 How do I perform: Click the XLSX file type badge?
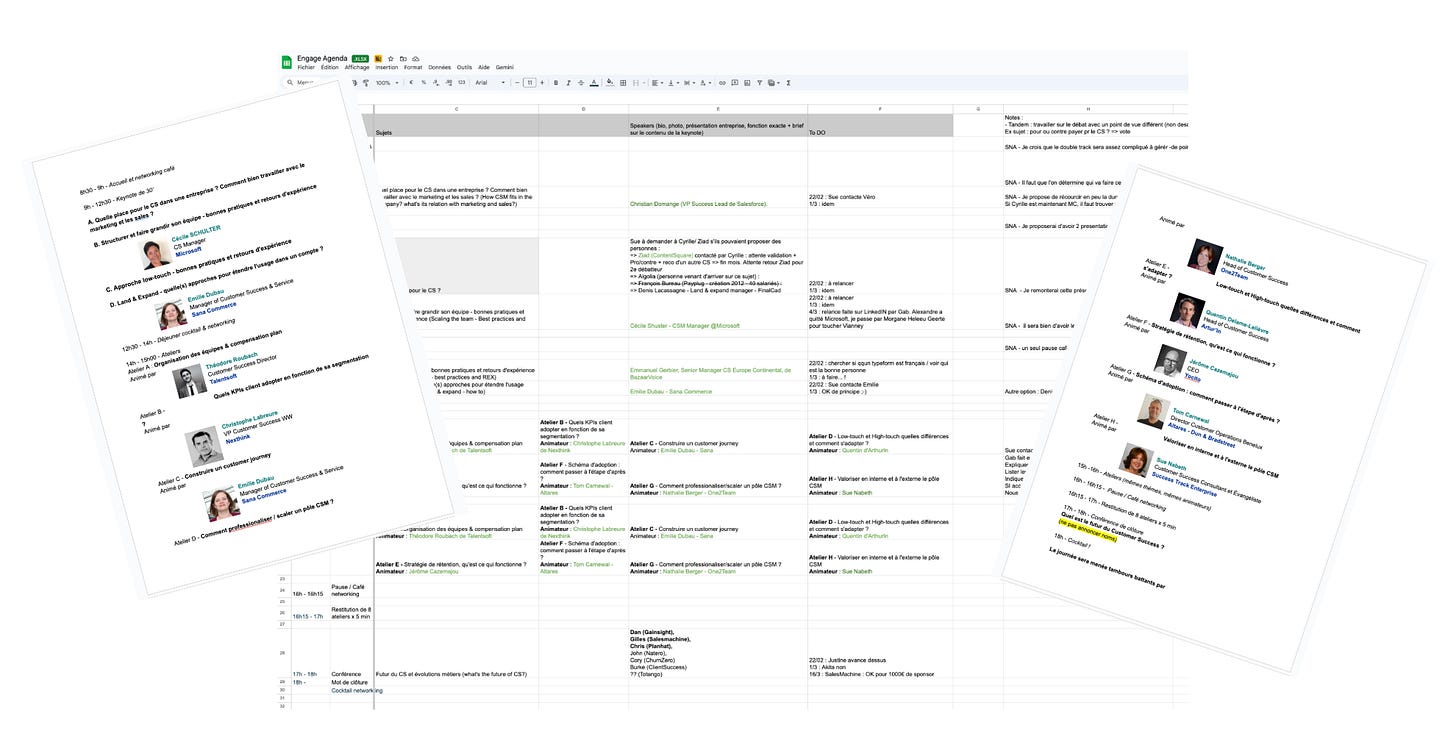(x=361, y=59)
